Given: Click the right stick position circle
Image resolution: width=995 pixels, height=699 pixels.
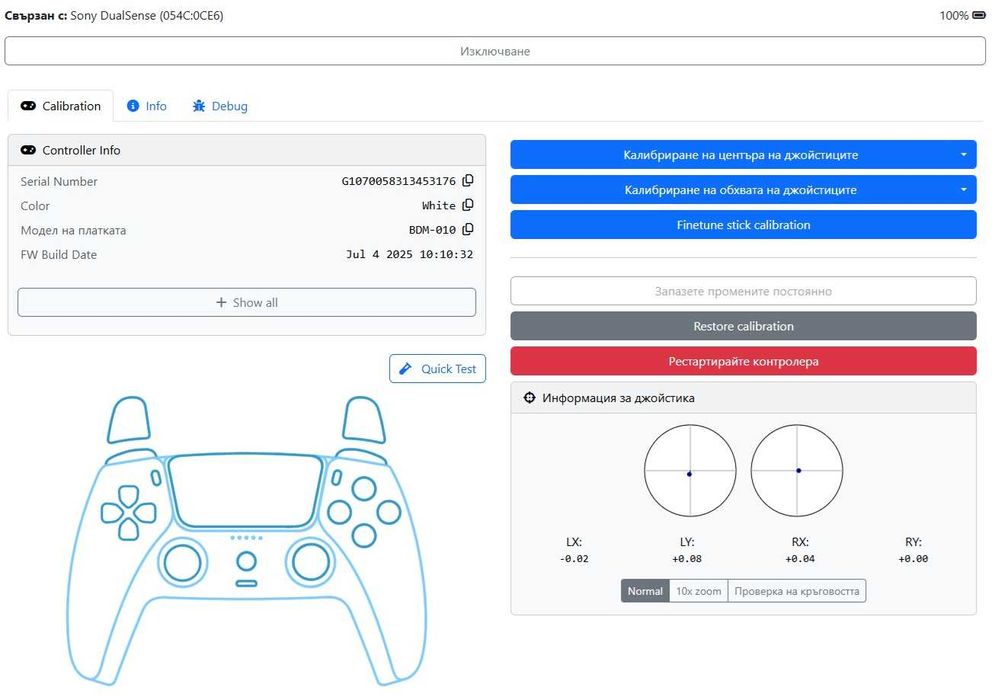Looking at the screenshot, I should coord(797,471).
